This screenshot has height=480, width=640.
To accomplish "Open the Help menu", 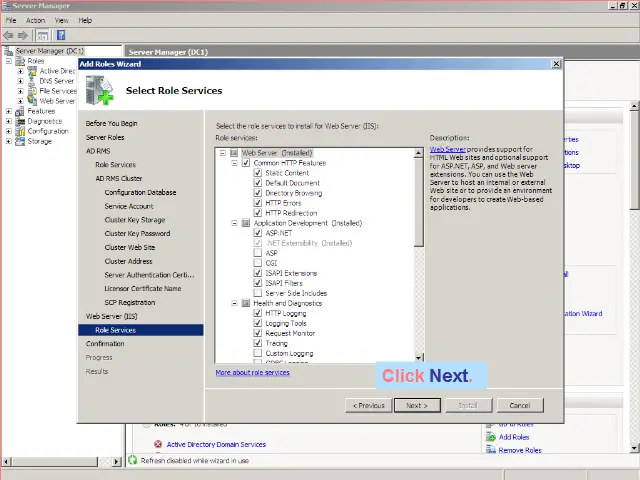I will (85, 20).
